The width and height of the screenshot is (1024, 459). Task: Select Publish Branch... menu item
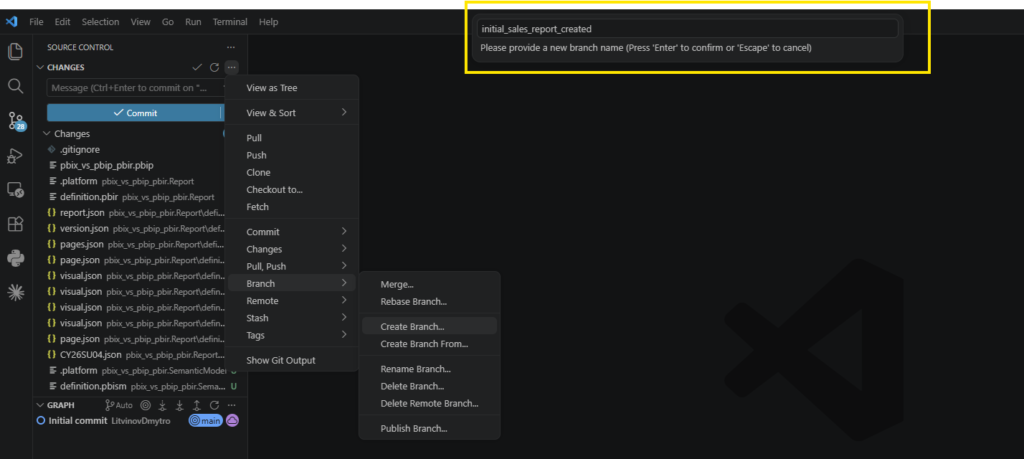[x=430, y=428]
